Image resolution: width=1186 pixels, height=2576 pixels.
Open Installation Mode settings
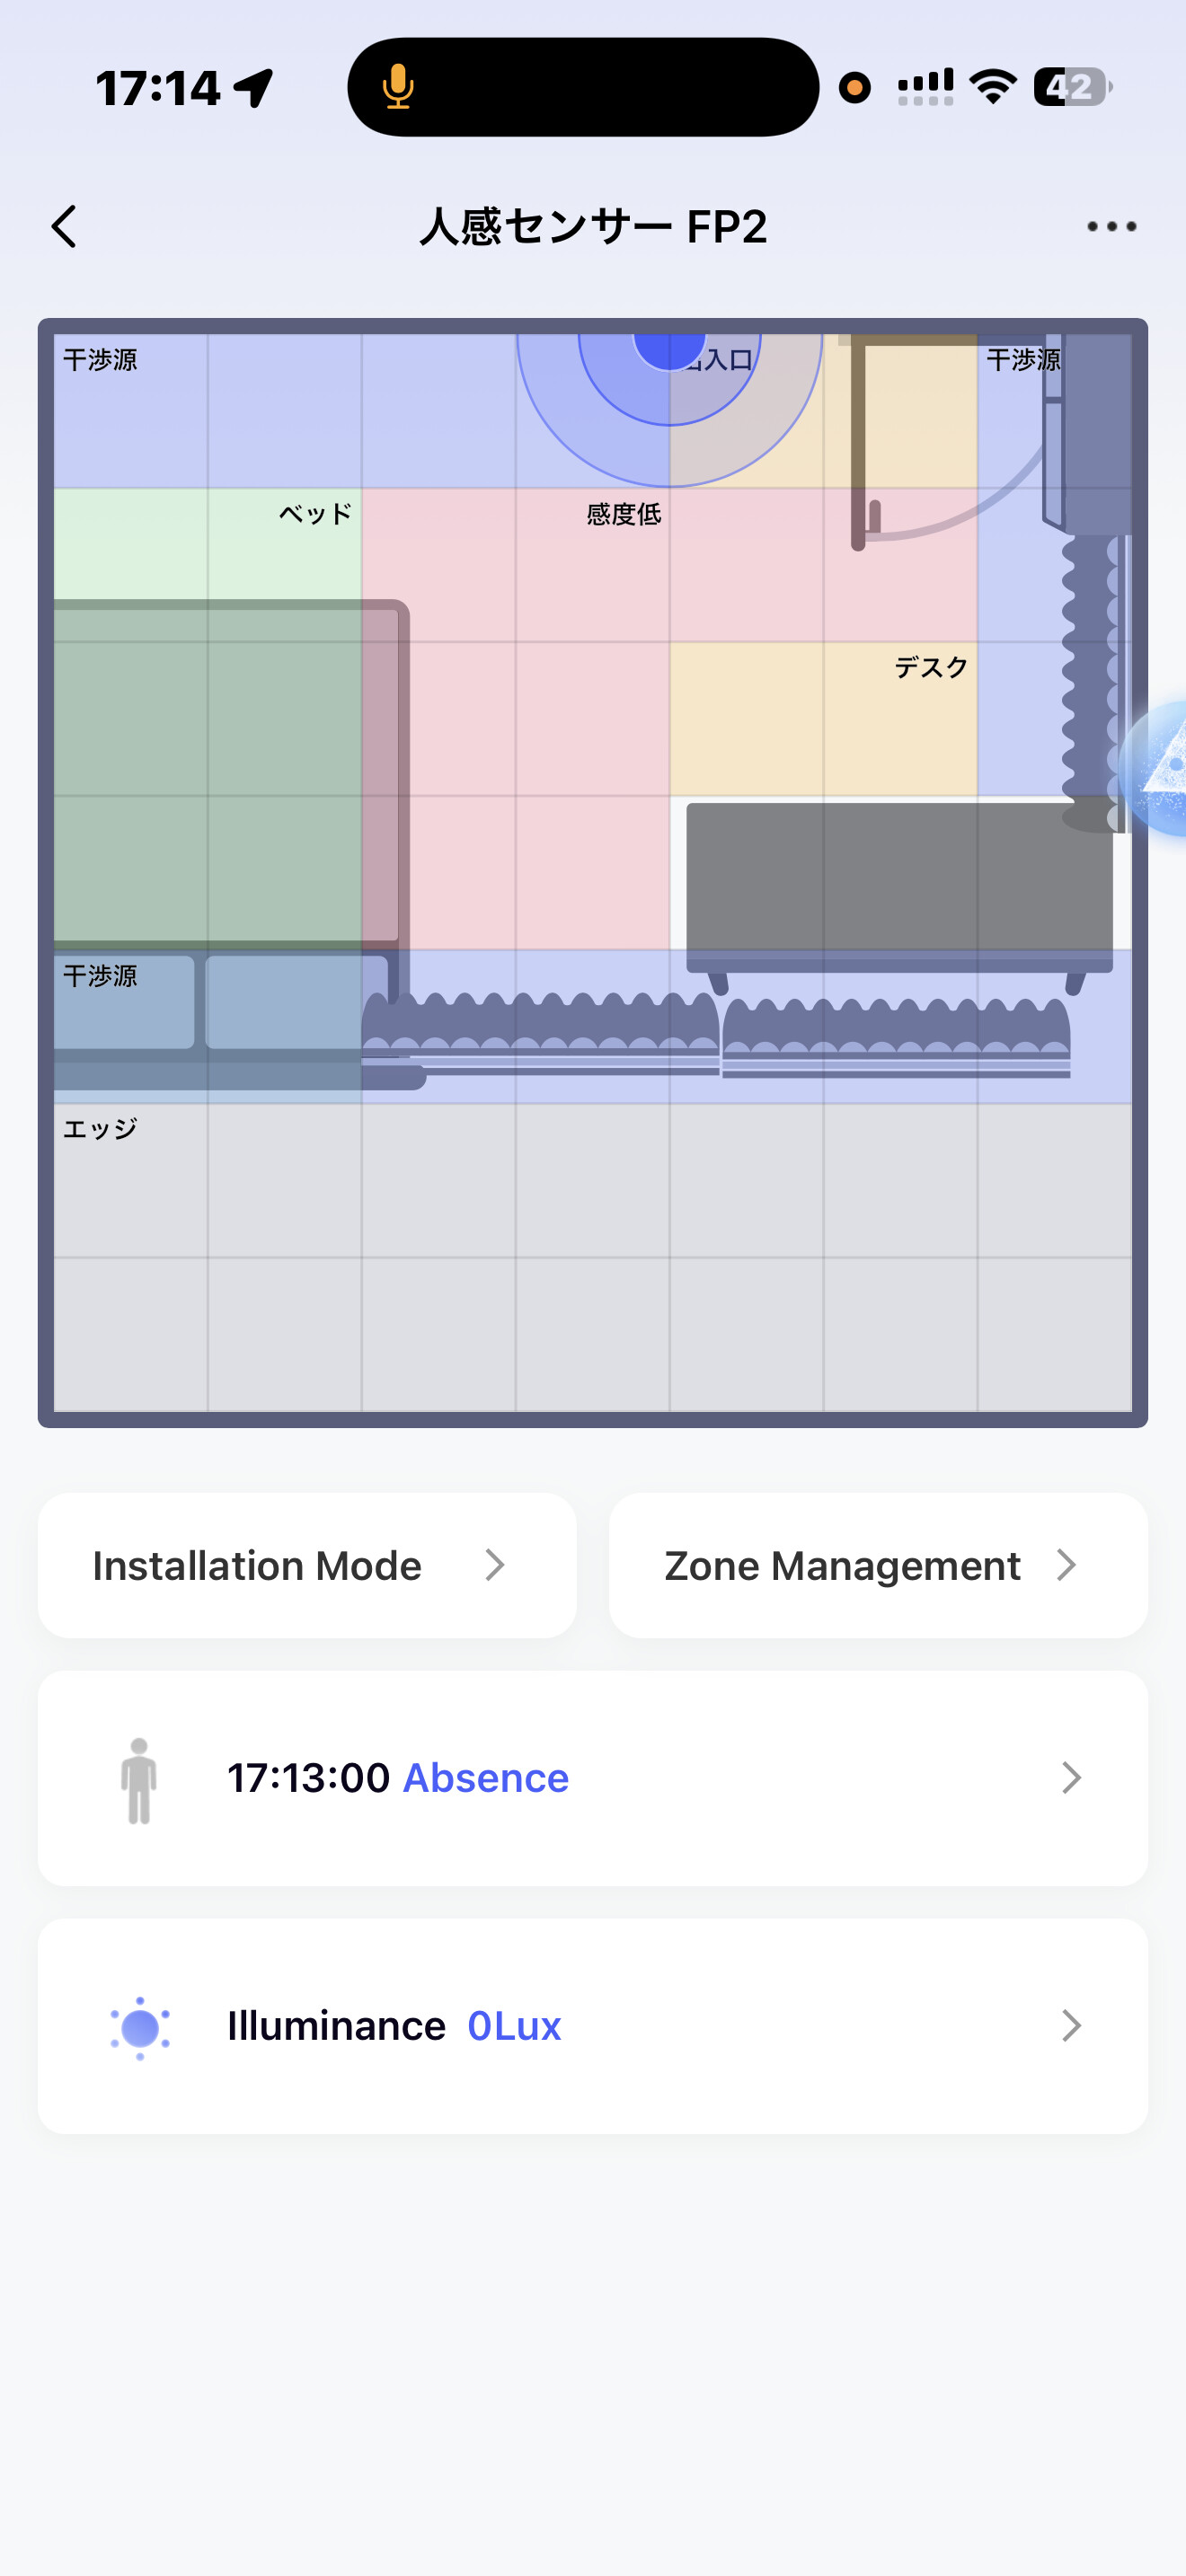(x=257, y=1566)
